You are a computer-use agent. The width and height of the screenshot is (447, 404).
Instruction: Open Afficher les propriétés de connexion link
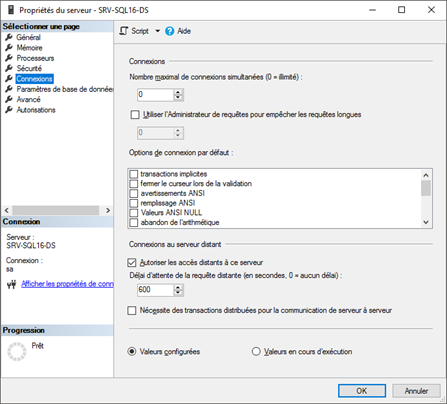pyautogui.click(x=67, y=284)
